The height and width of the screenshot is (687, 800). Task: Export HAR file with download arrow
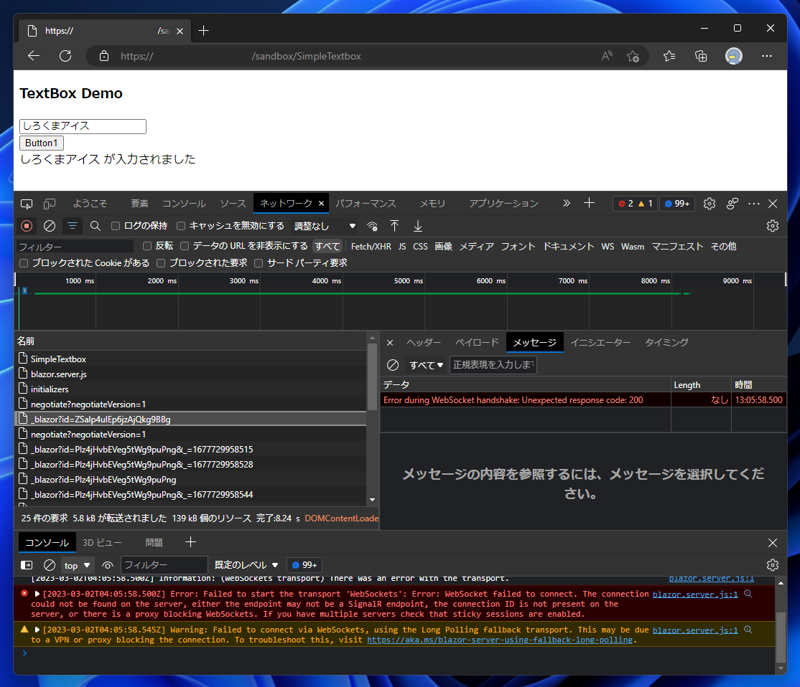(x=417, y=226)
